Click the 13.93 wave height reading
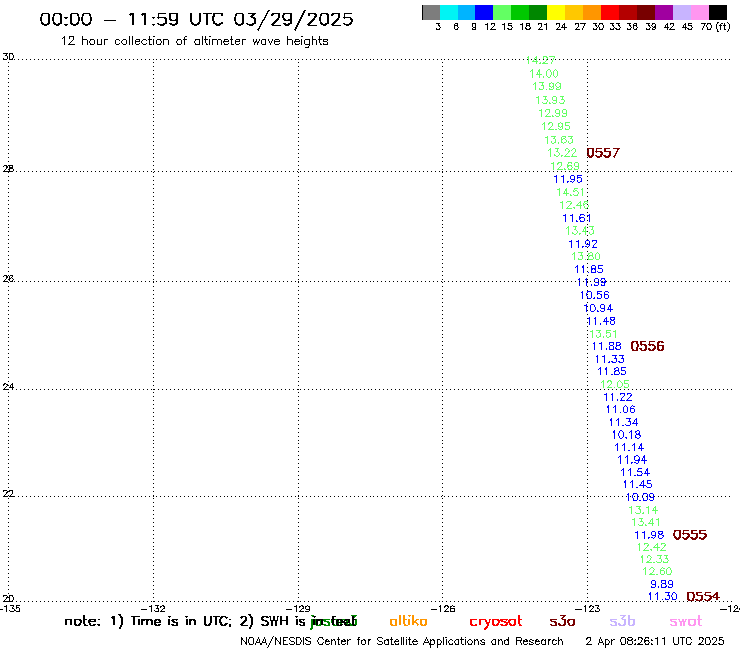Viewport: 740px width, 650px height. (x=550, y=100)
